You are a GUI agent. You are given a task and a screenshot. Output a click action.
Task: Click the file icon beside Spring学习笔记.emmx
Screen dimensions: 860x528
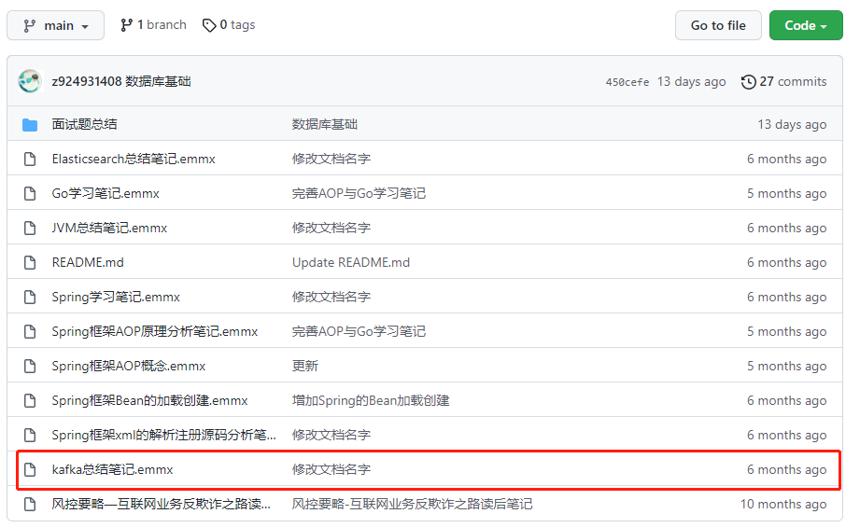[30, 297]
